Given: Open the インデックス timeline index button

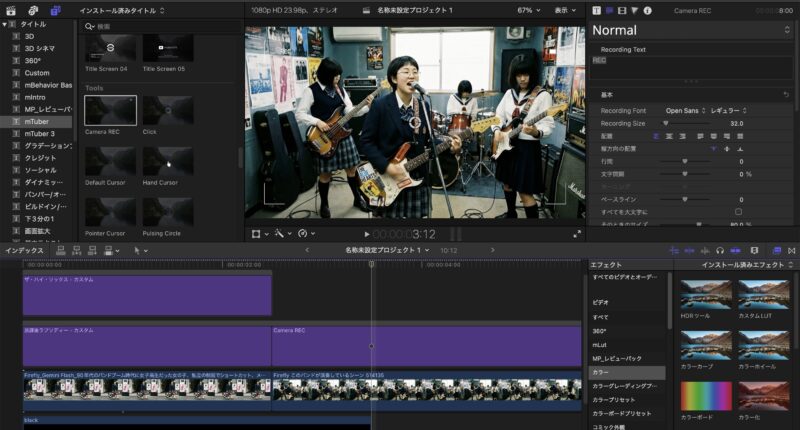Looking at the screenshot, I should tap(24, 250).
